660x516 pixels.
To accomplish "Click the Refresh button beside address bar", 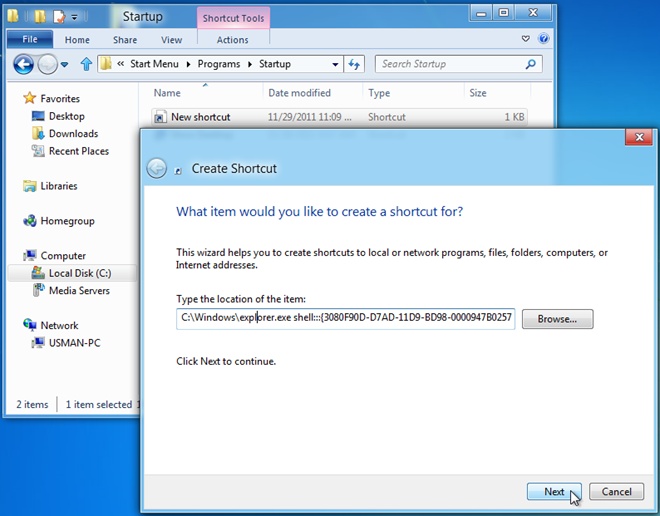I will pyautogui.click(x=354, y=64).
